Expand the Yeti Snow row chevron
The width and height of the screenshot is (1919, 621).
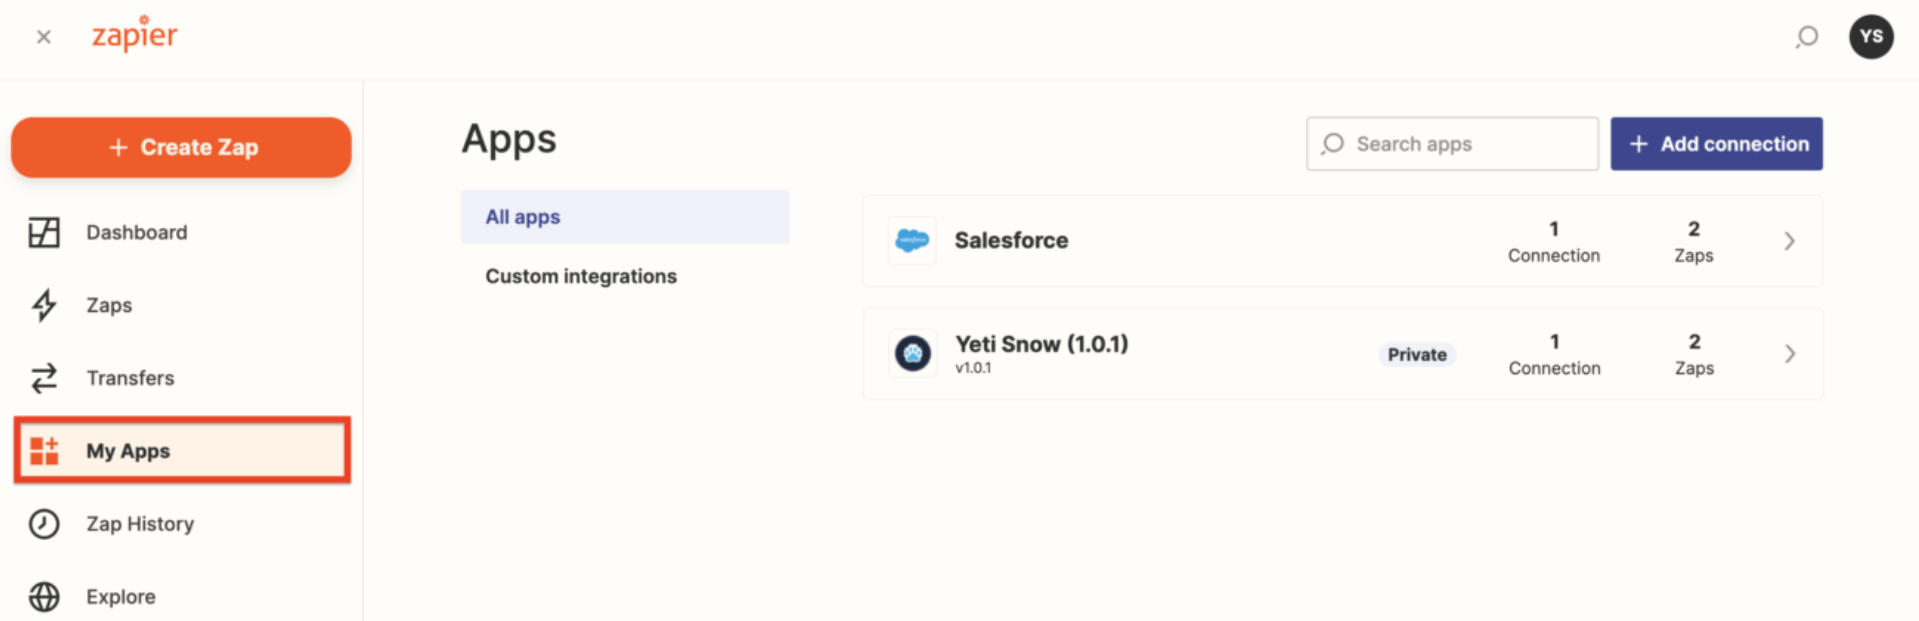pyautogui.click(x=1789, y=354)
